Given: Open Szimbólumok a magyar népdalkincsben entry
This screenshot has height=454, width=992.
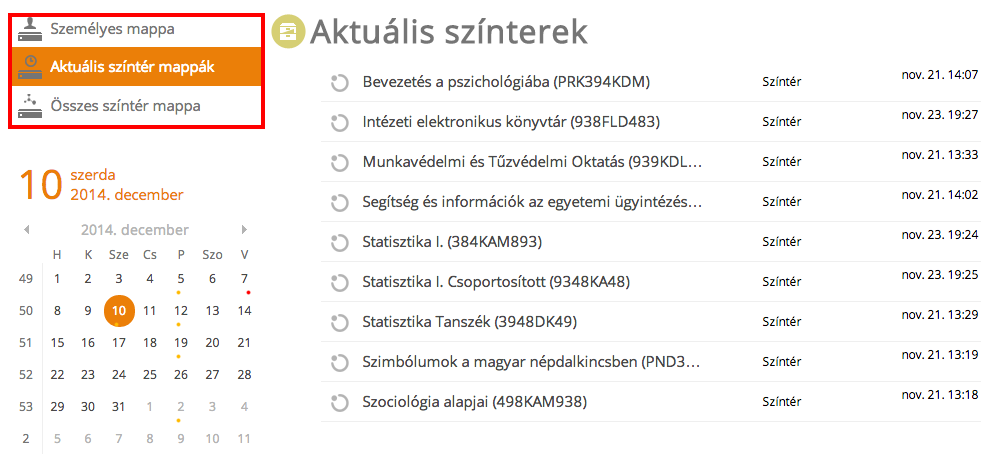Looking at the screenshot, I should tap(531, 362).
